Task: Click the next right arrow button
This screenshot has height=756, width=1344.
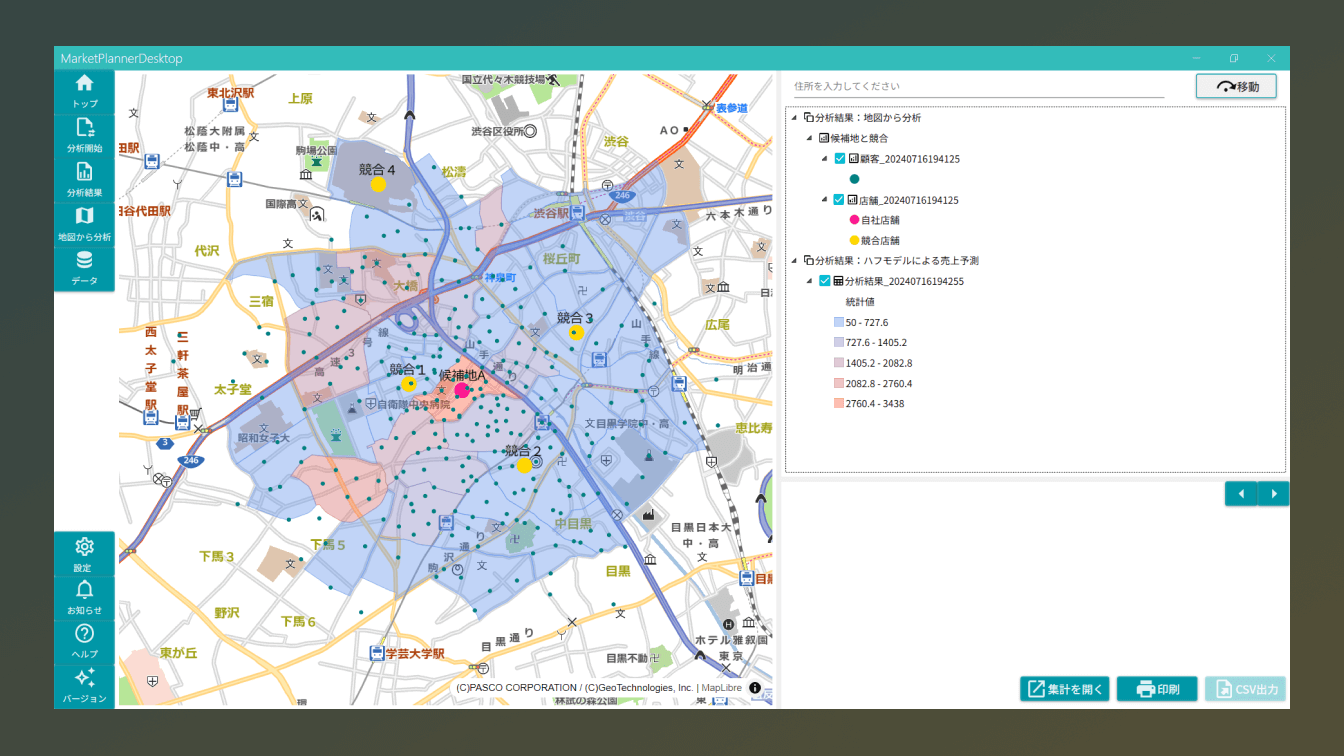Action: tap(1274, 494)
